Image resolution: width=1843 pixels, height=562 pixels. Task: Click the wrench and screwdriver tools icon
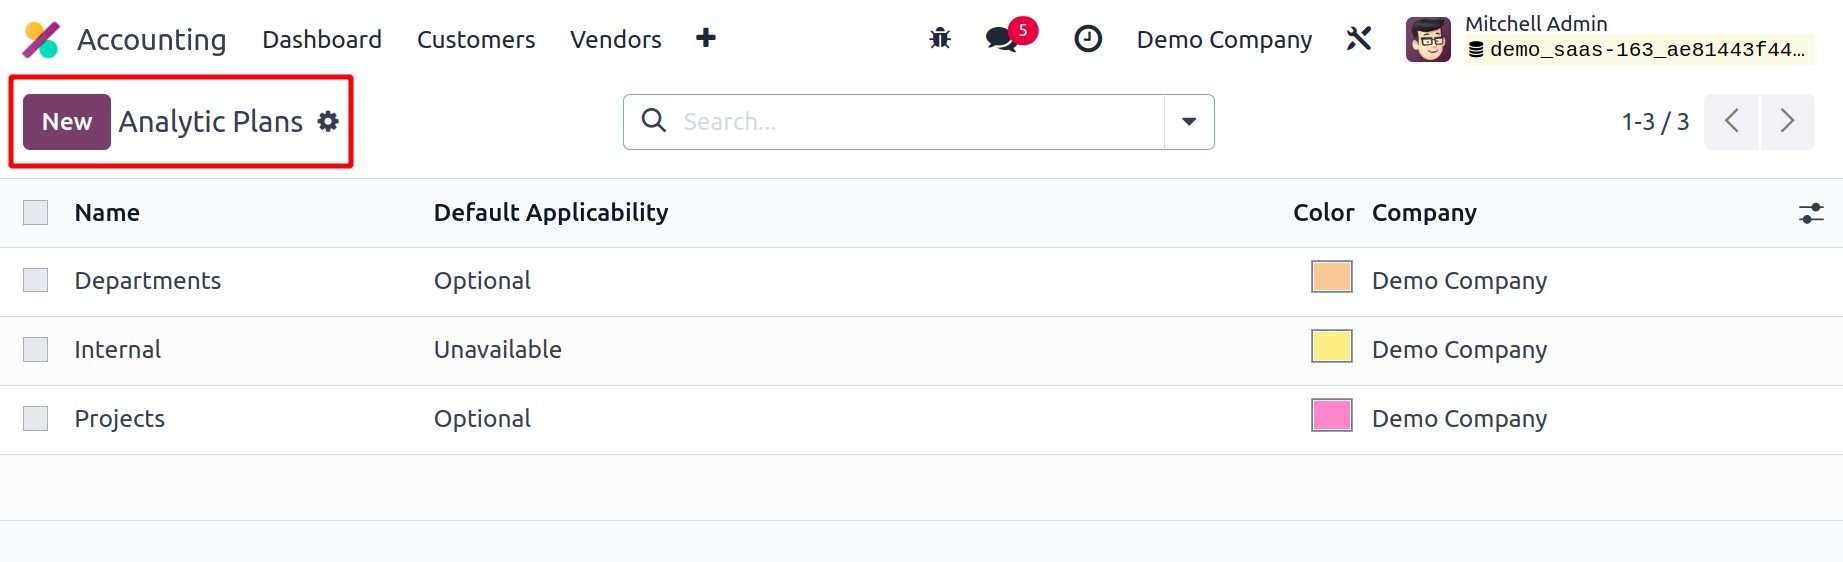(1359, 39)
